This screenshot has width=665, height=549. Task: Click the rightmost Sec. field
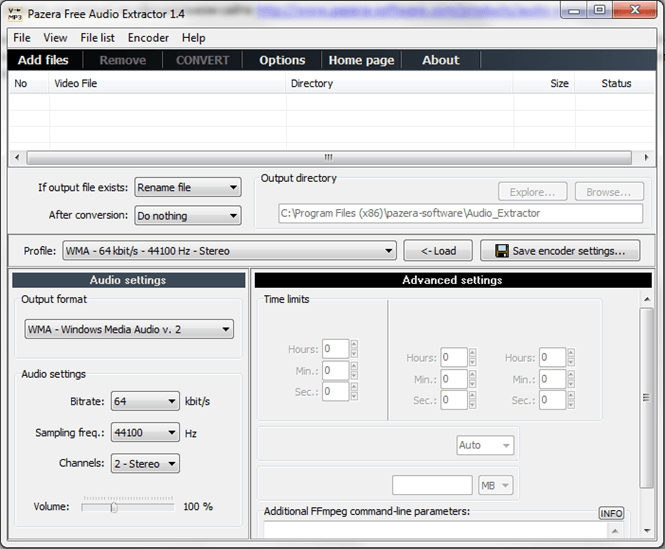click(x=552, y=400)
